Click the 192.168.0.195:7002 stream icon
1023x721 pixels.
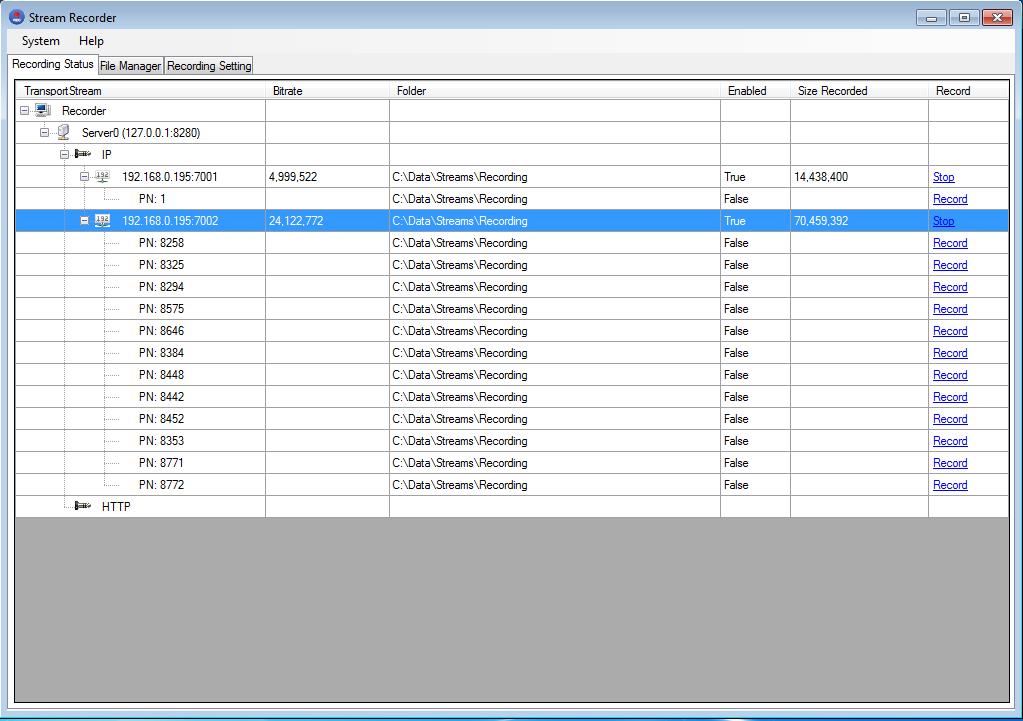tap(102, 221)
